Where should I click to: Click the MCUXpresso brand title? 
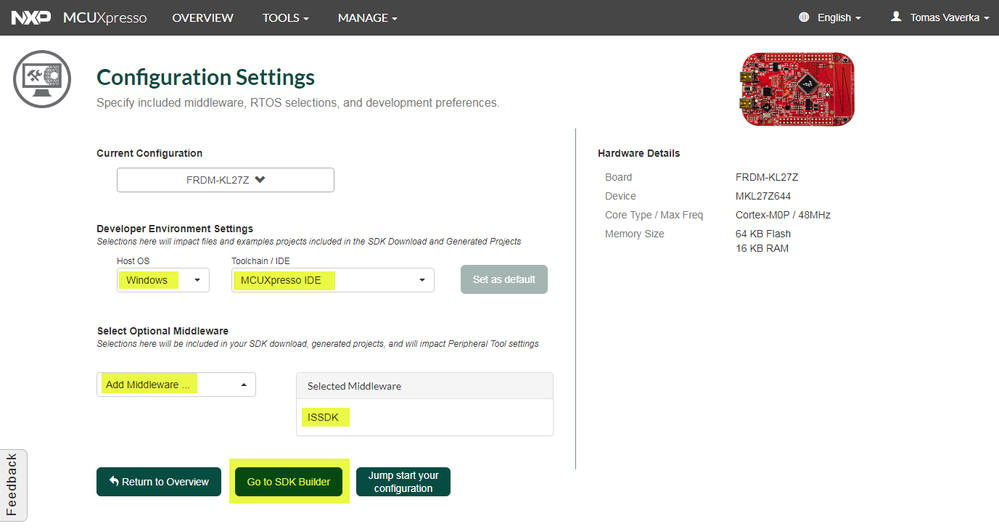(104, 18)
